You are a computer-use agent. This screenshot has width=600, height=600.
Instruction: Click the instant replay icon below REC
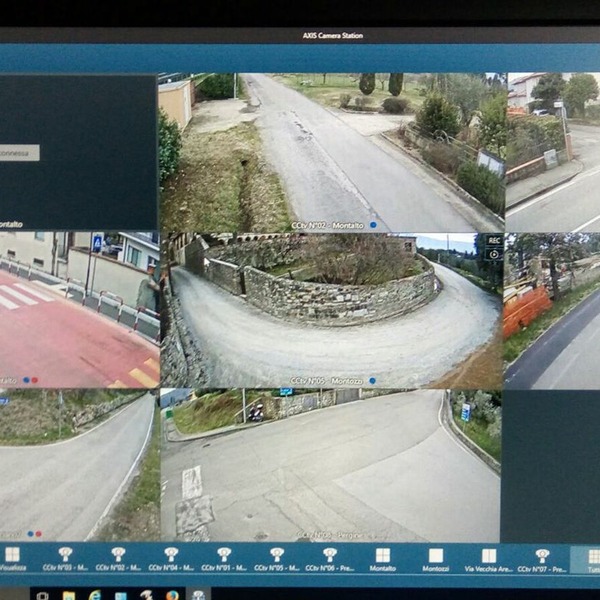(494, 254)
